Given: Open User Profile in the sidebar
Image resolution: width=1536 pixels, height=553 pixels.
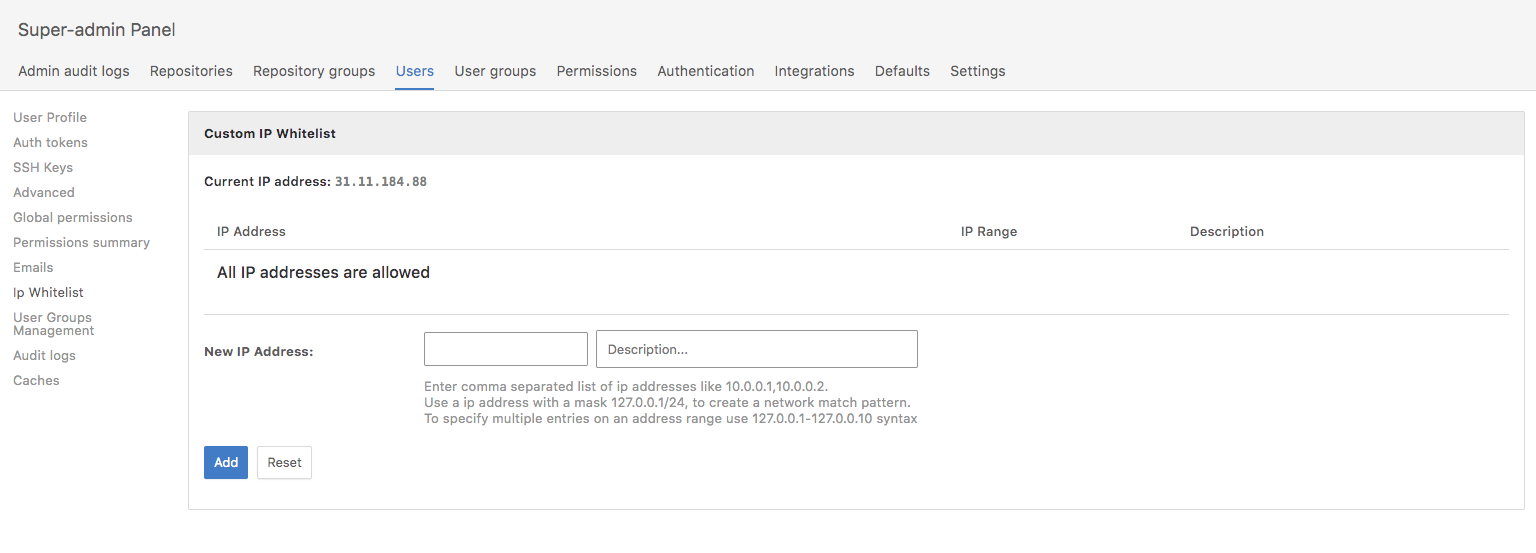Looking at the screenshot, I should [50, 117].
